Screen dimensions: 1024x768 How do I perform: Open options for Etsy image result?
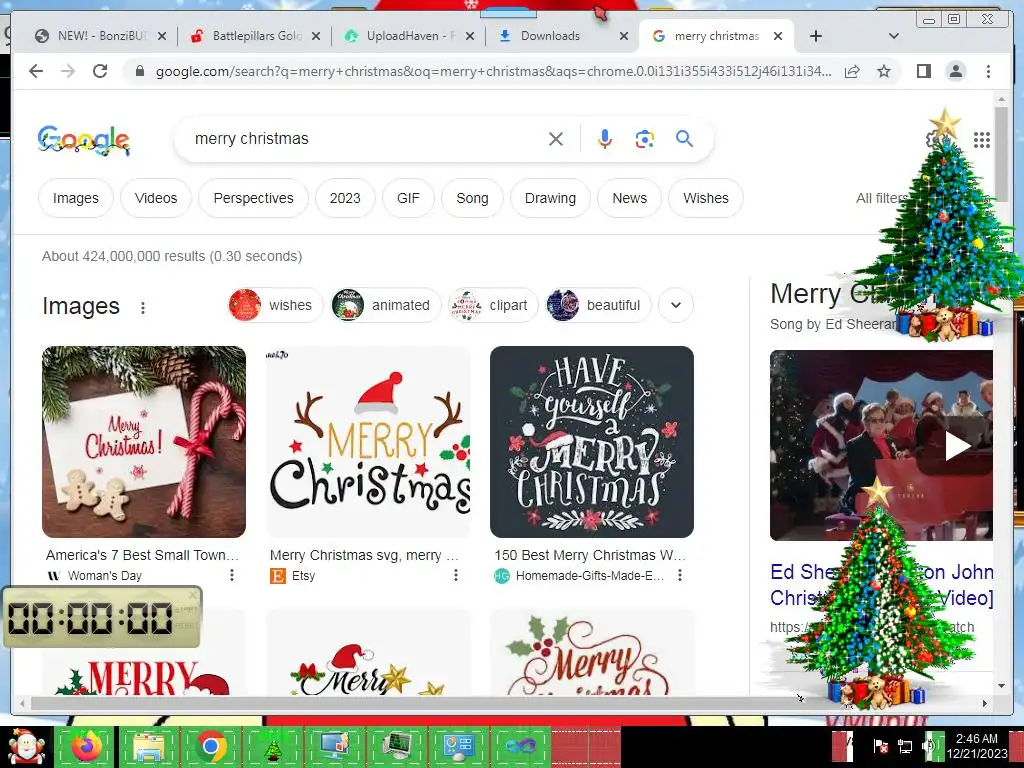(x=456, y=575)
